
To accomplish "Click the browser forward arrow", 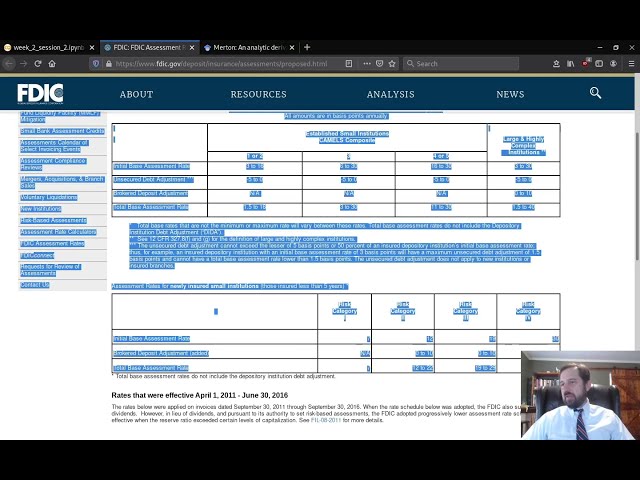I will pyautogui.click(x=23, y=64).
